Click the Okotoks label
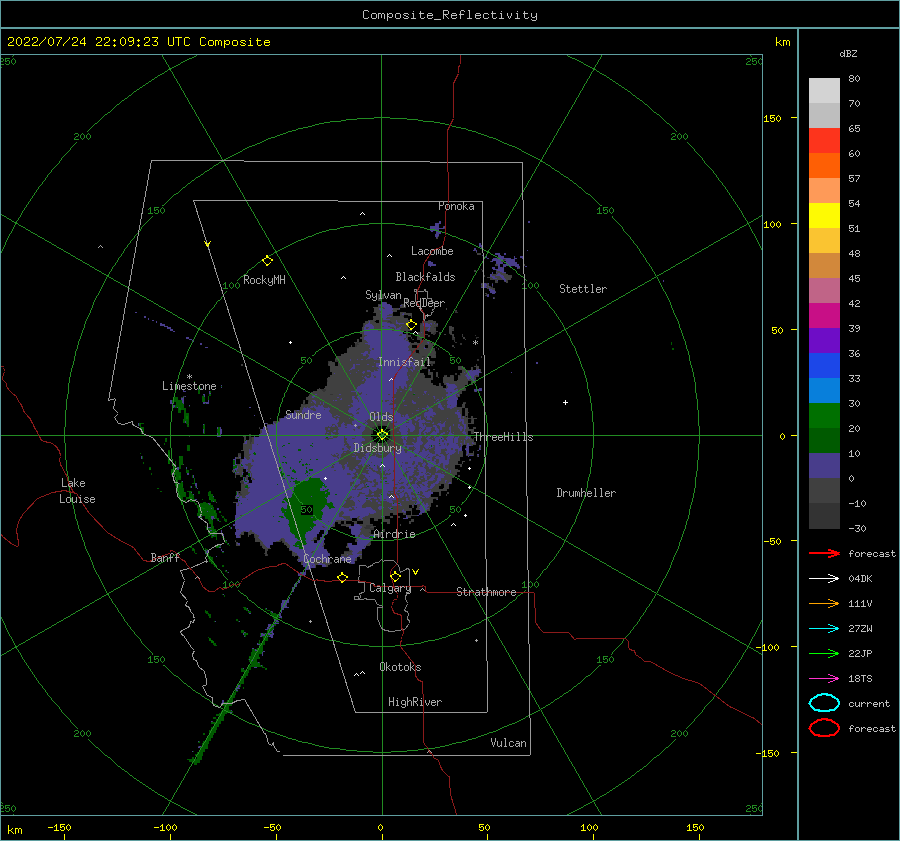Screen dimensions: 900x841 point(400,667)
